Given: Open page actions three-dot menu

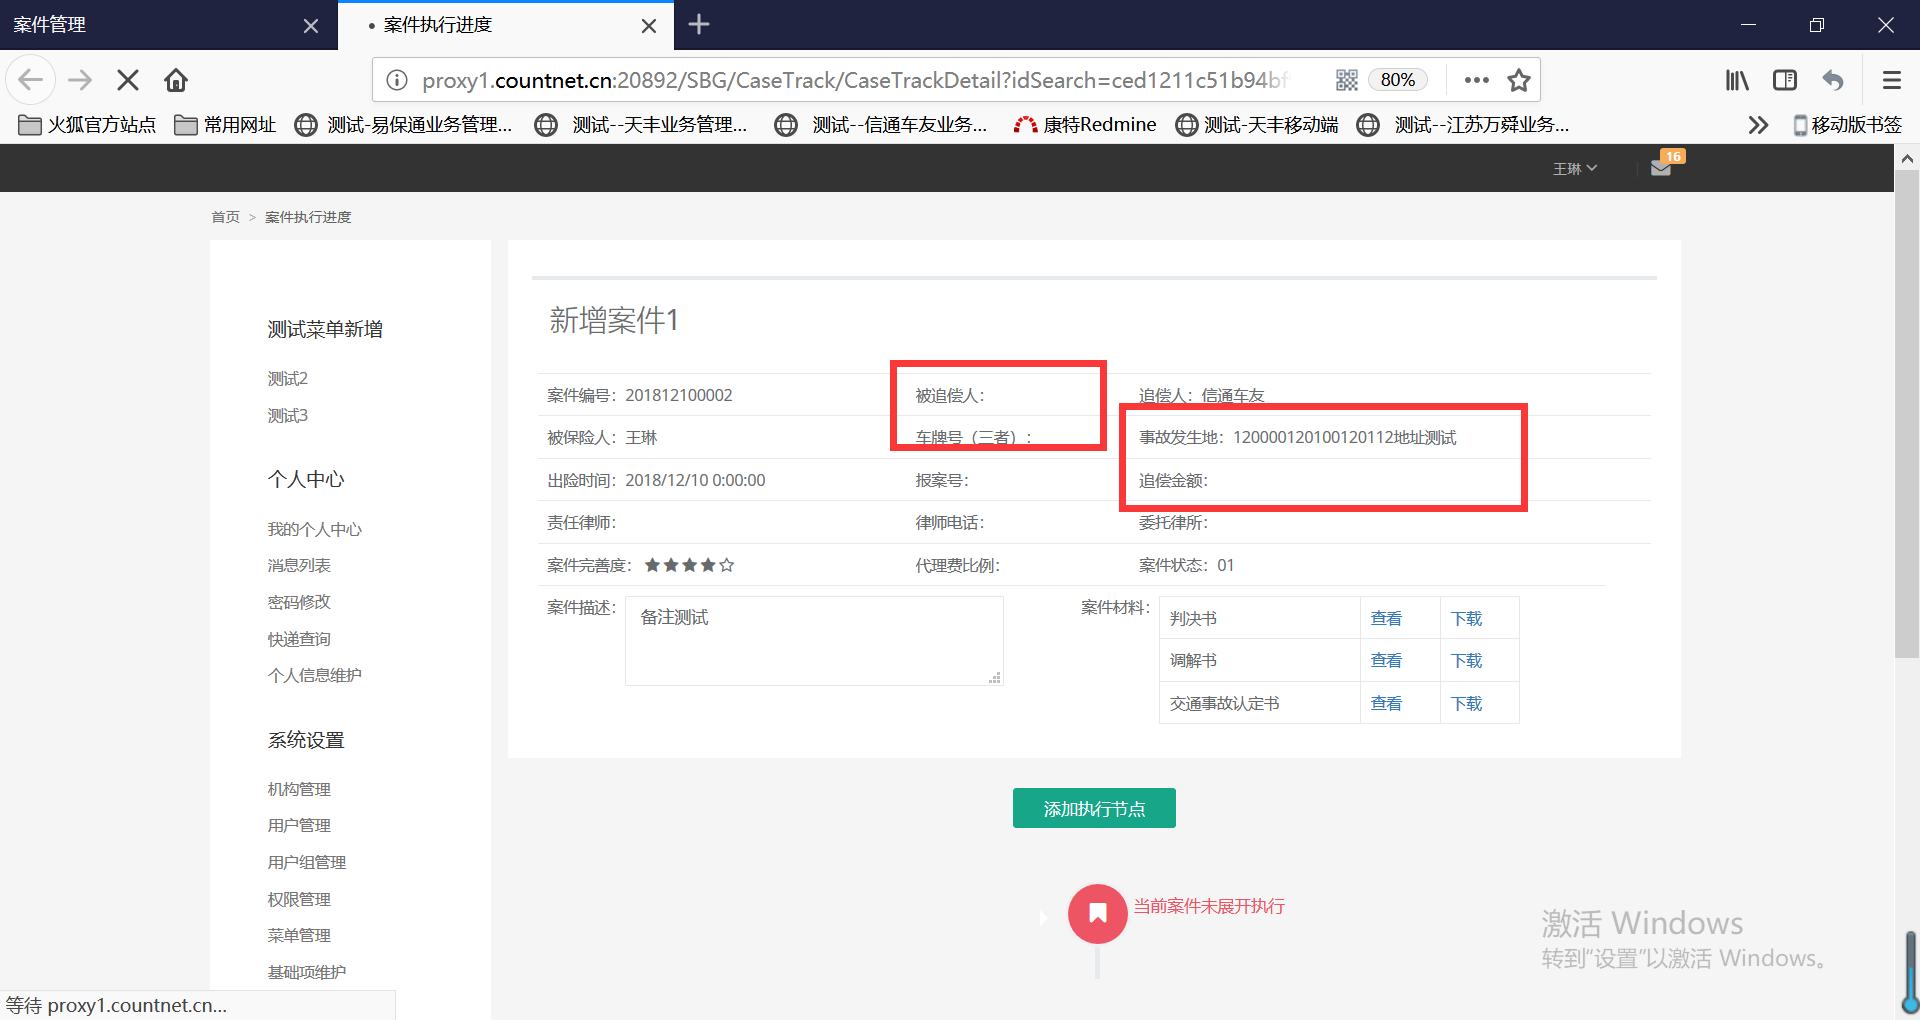Looking at the screenshot, I should (x=1476, y=80).
